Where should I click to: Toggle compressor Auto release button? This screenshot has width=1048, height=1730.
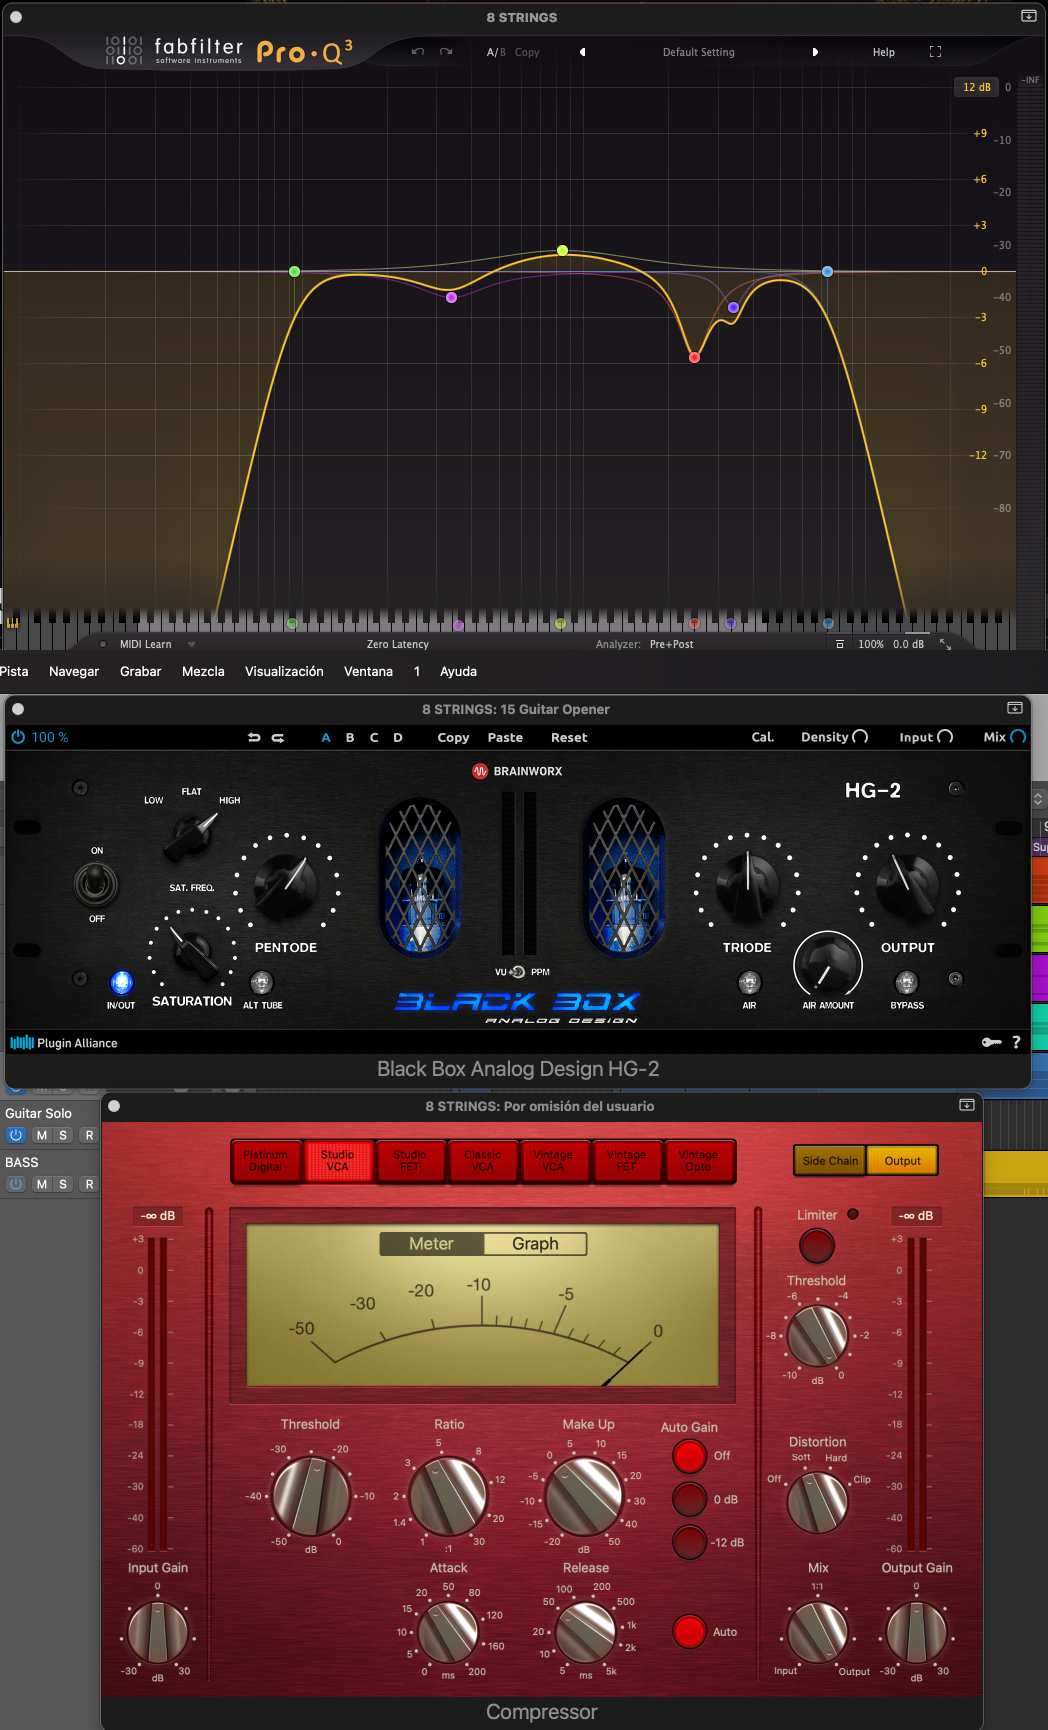(689, 1631)
